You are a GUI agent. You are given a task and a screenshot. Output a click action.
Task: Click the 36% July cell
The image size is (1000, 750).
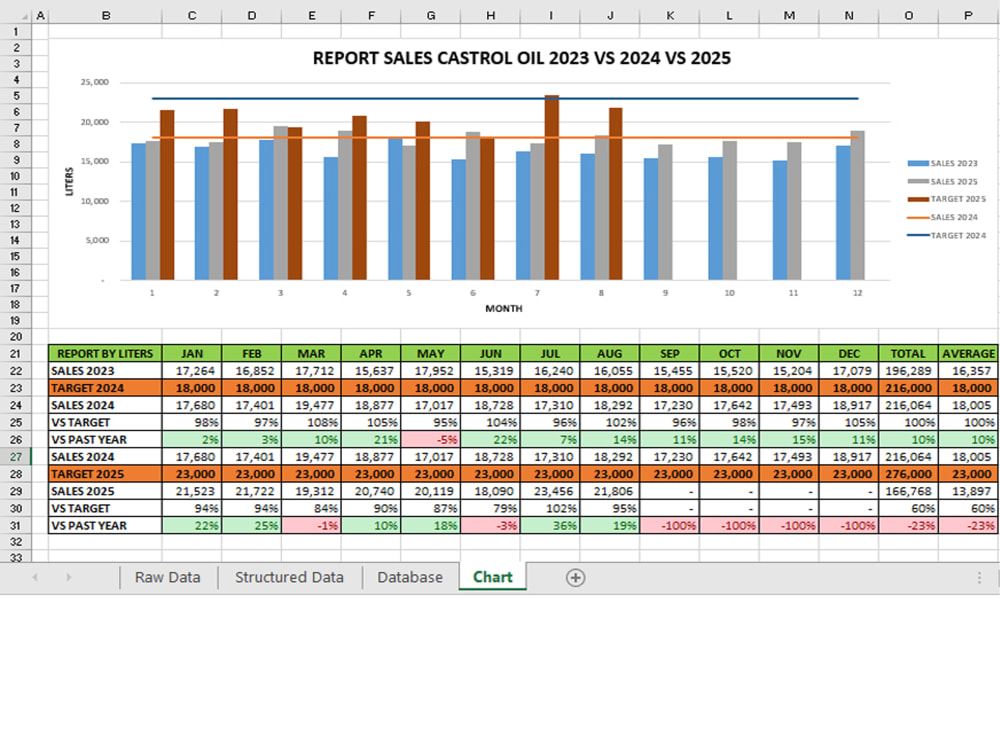(550, 526)
